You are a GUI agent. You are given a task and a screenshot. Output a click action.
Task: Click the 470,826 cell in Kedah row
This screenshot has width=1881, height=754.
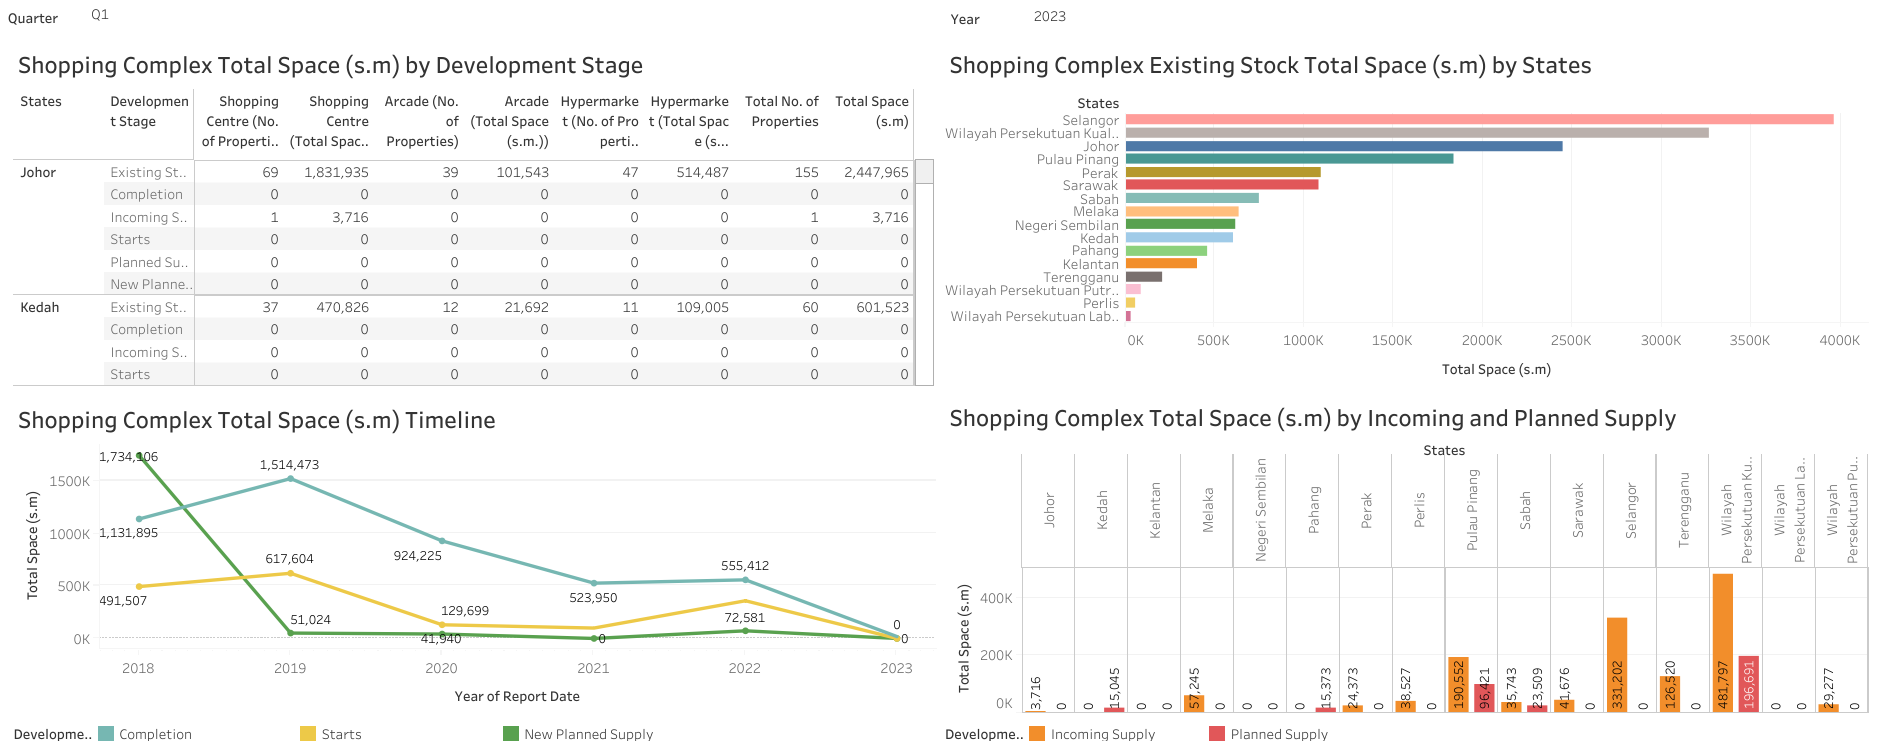click(x=342, y=307)
